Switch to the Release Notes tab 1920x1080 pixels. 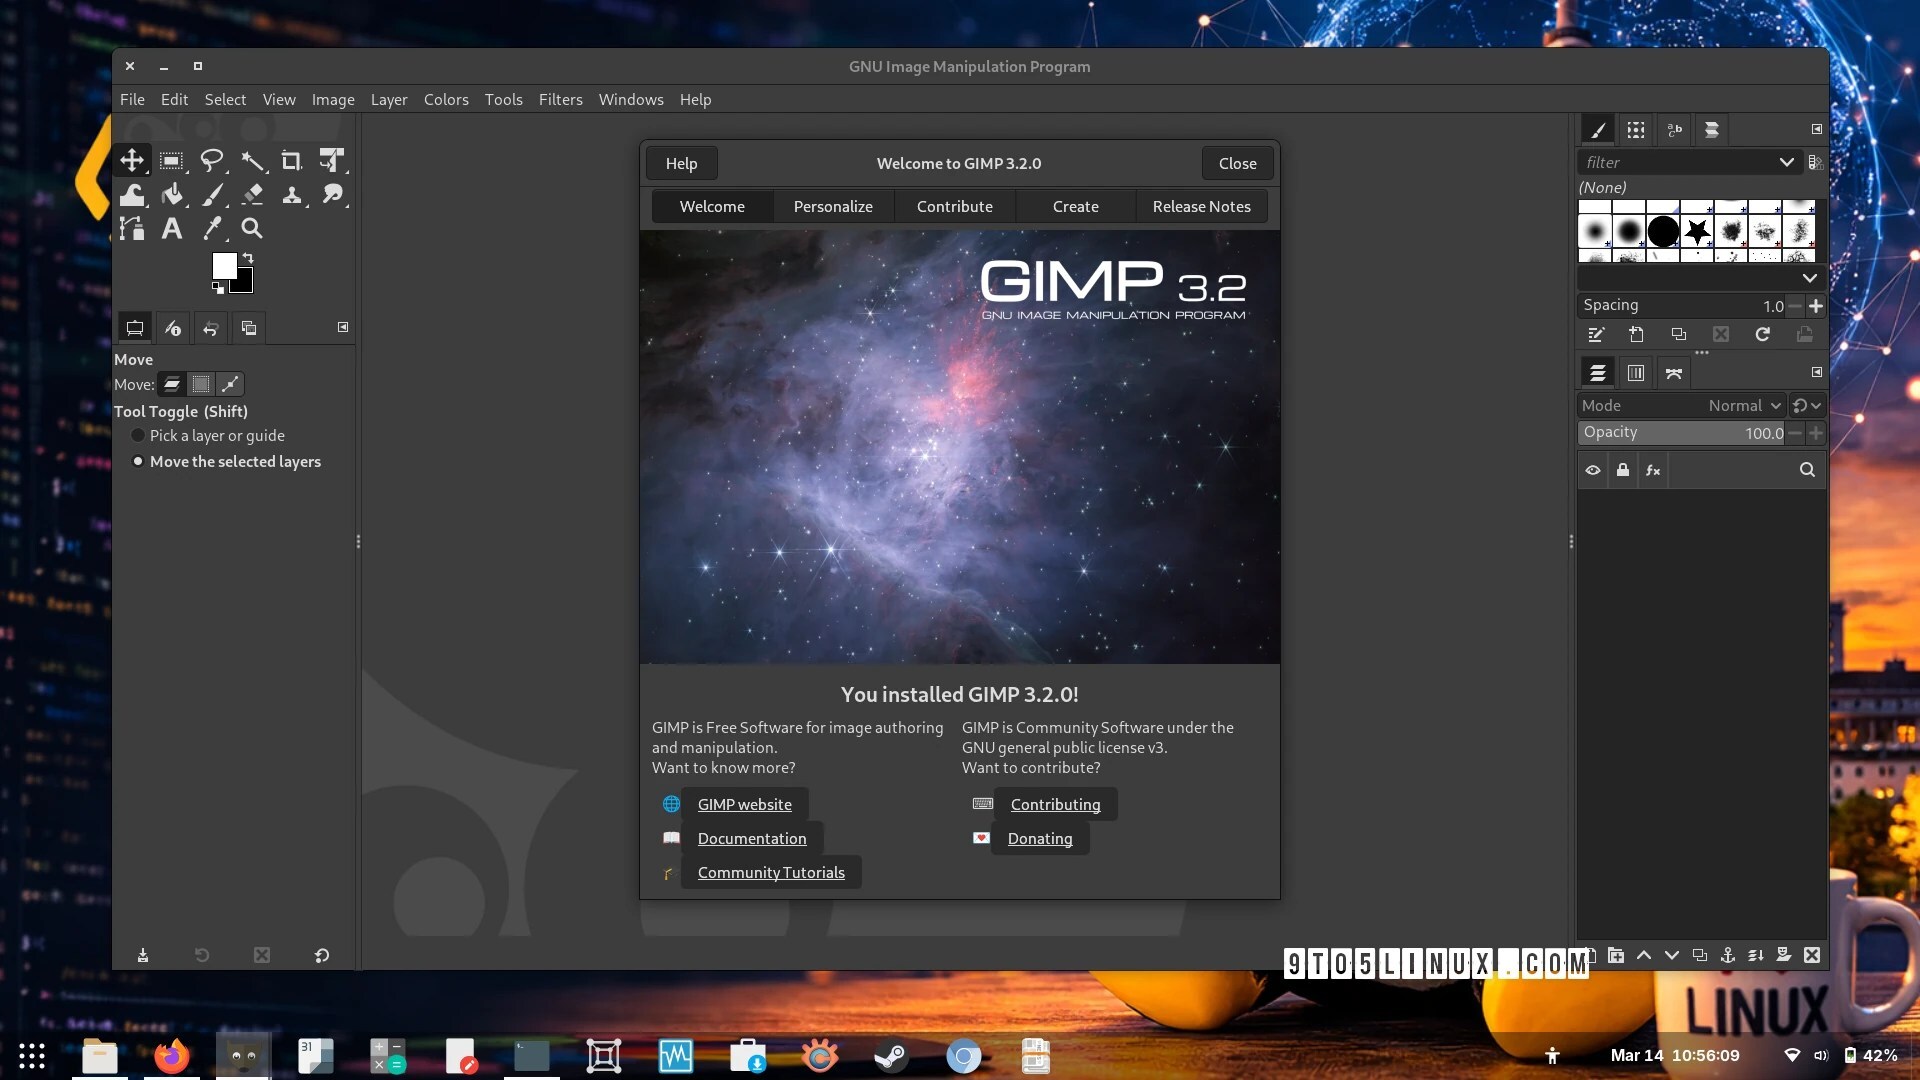pos(1201,206)
